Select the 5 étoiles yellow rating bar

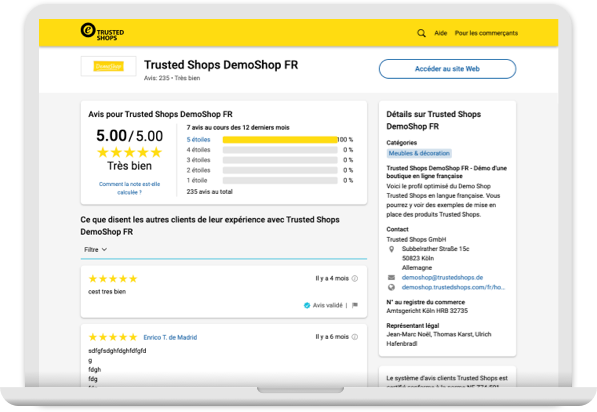coord(280,140)
